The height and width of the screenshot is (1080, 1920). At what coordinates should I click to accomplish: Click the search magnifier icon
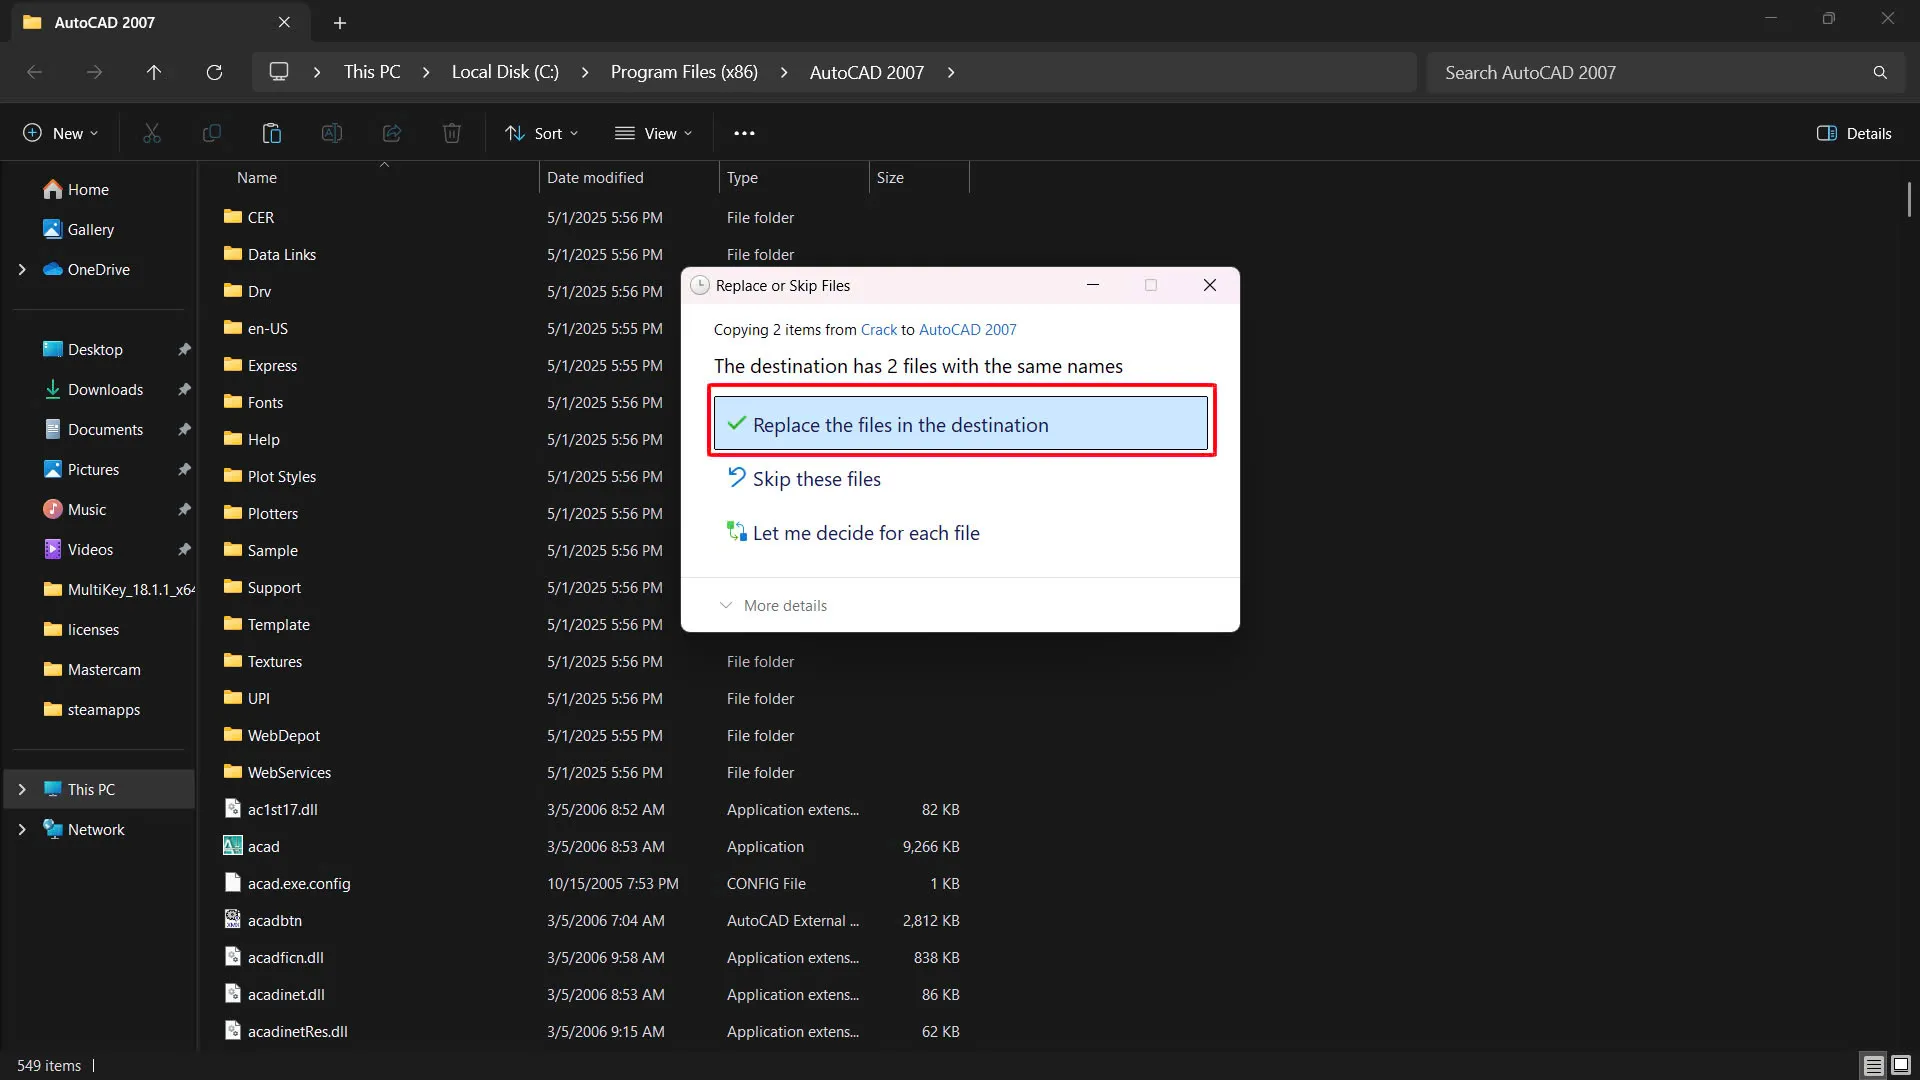click(x=1880, y=72)
